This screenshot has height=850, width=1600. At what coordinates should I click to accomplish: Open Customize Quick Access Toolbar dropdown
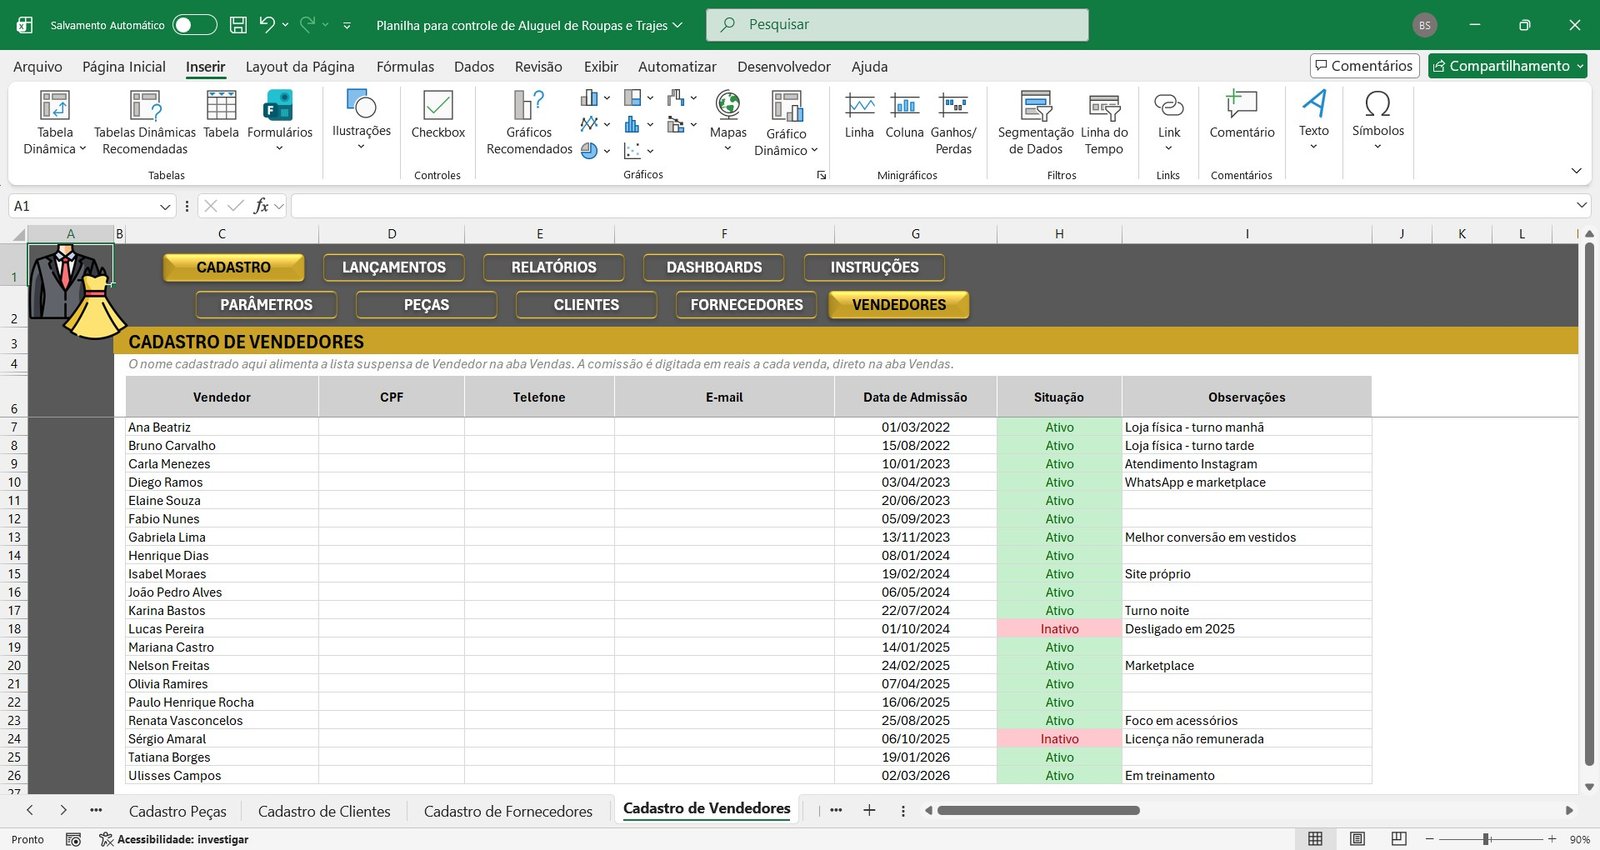pos(347,25)
